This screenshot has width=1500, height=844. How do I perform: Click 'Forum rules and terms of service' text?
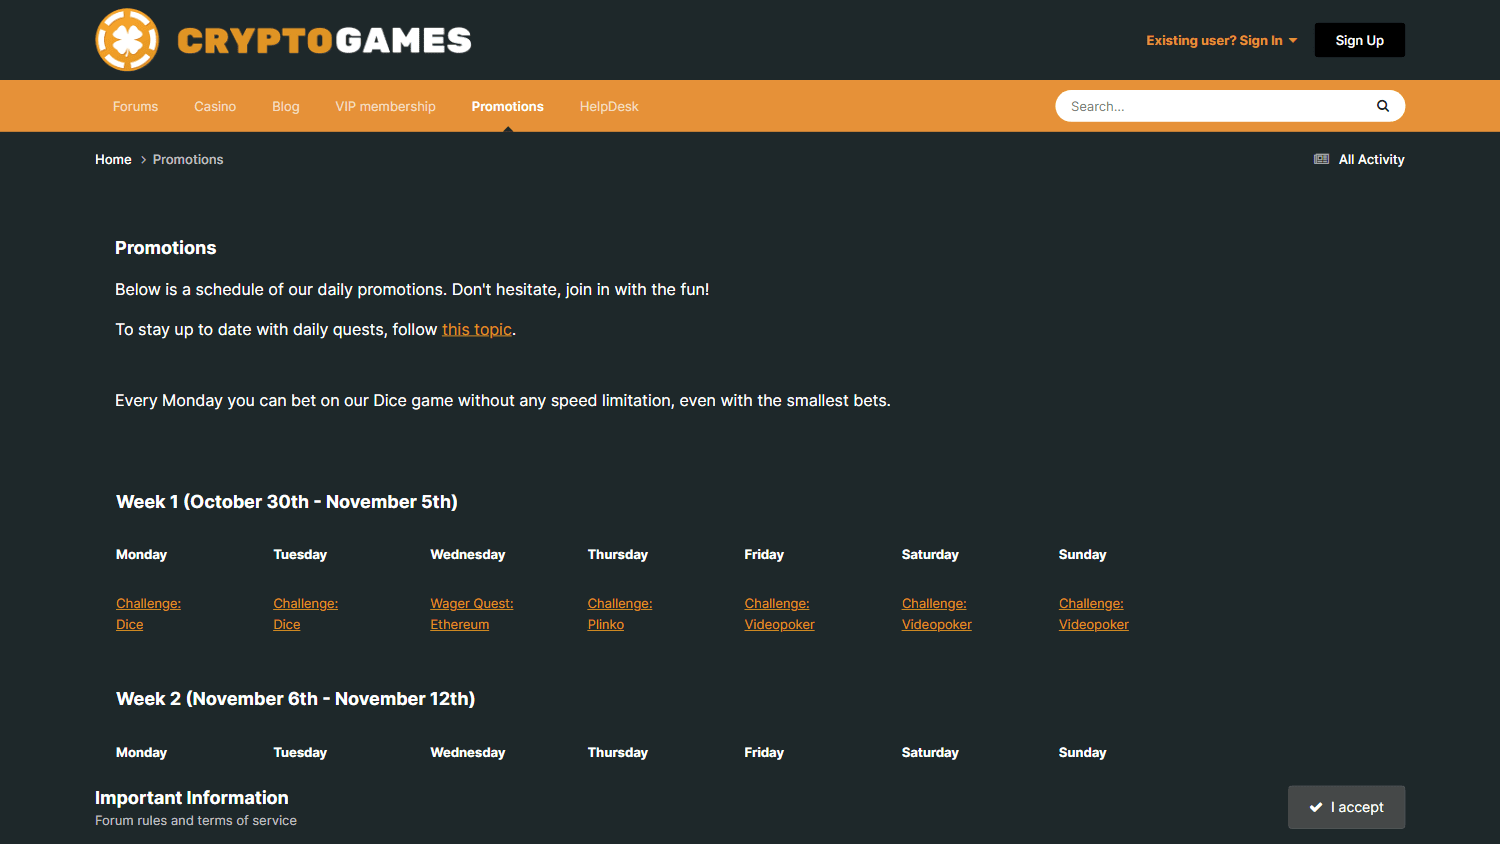pos(196,820)
